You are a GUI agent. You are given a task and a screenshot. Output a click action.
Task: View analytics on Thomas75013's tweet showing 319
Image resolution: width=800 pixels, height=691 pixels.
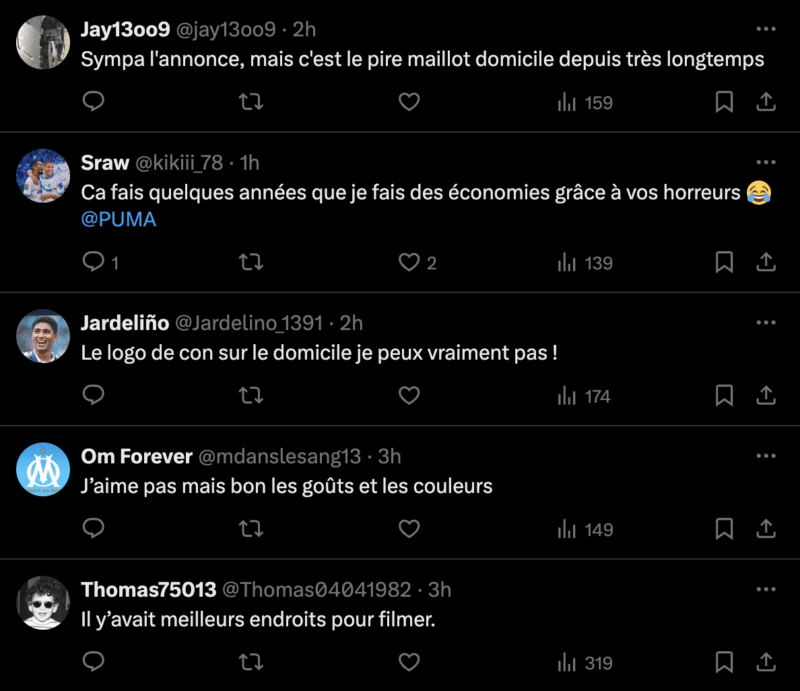tap(585, 662)
